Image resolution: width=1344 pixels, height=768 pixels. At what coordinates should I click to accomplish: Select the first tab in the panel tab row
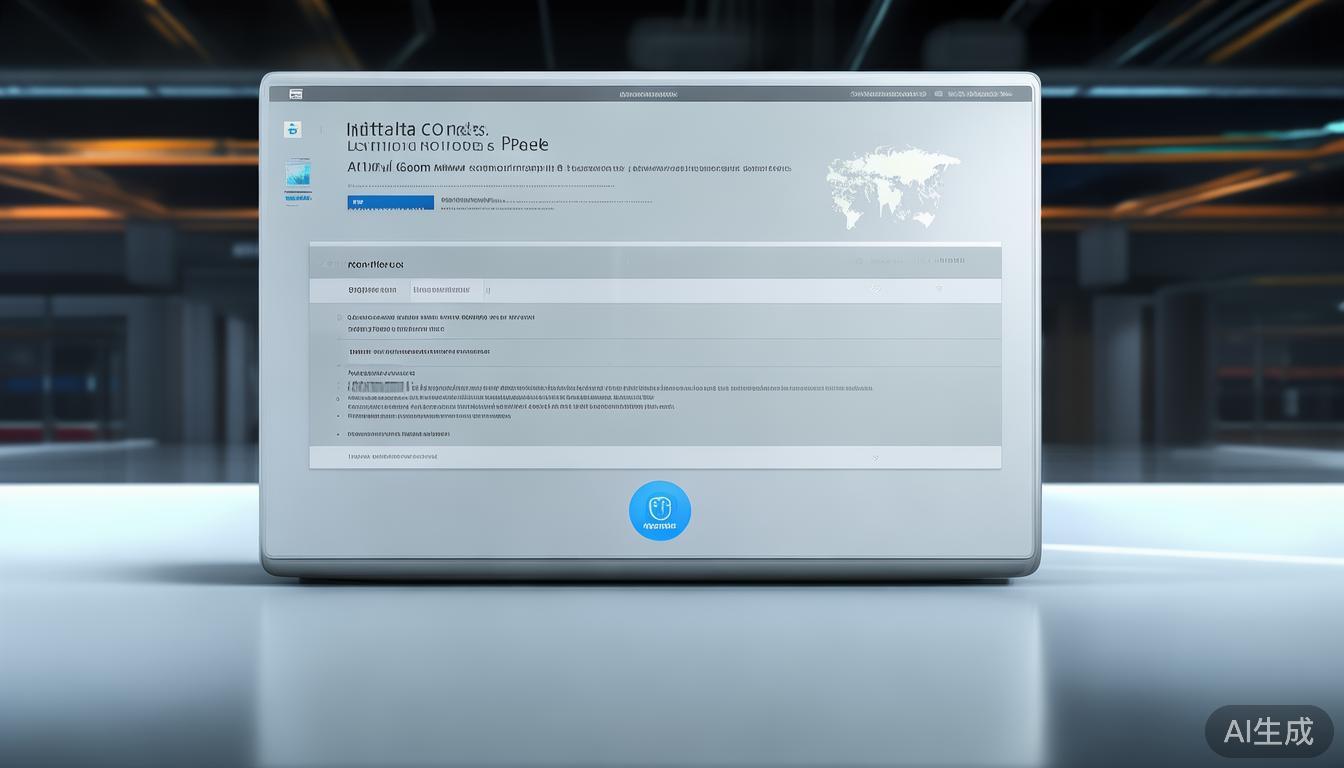(372, 290)
